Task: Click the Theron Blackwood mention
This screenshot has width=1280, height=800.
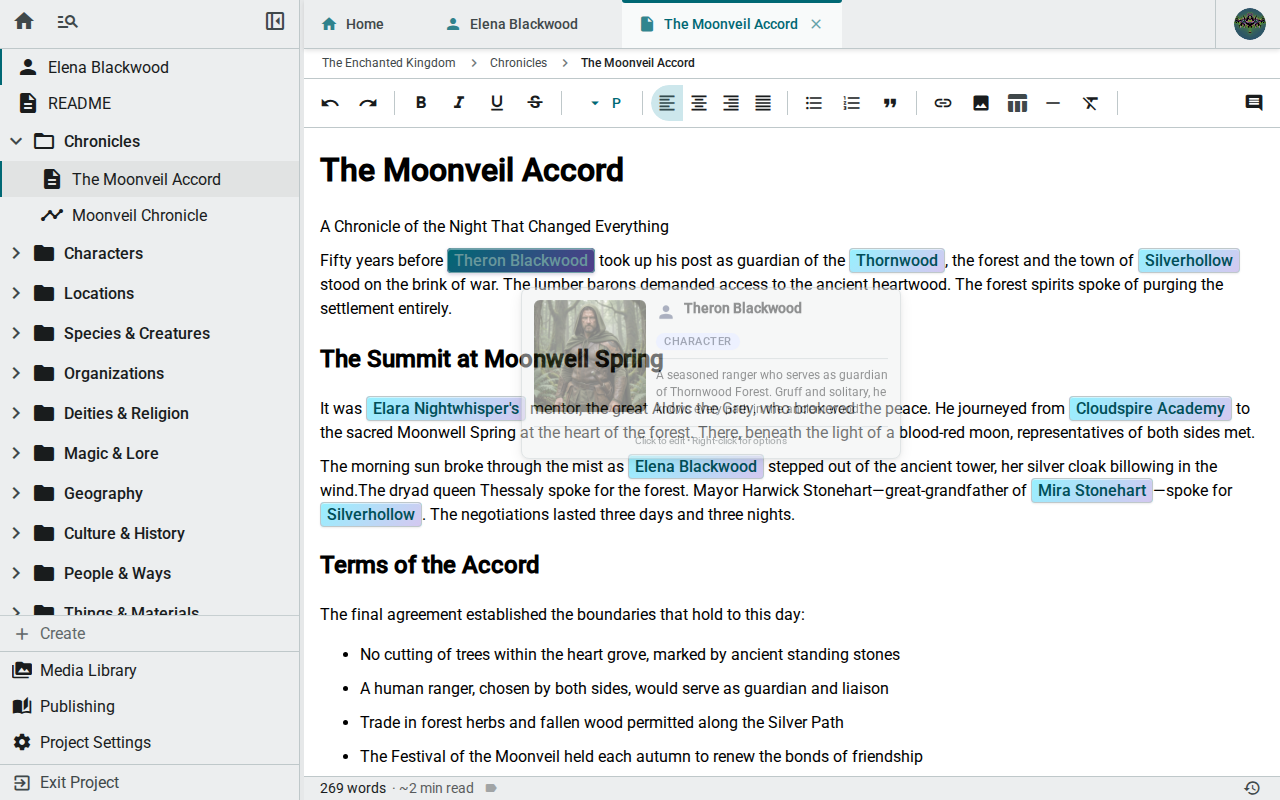Action: click(521, 260)
